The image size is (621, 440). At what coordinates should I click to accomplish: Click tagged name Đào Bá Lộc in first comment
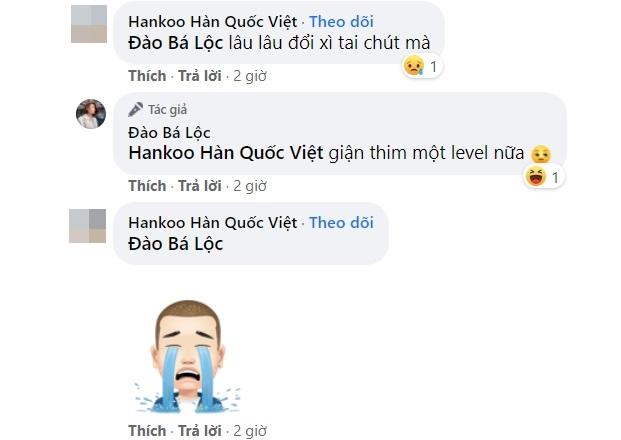[x=175, y=43]
